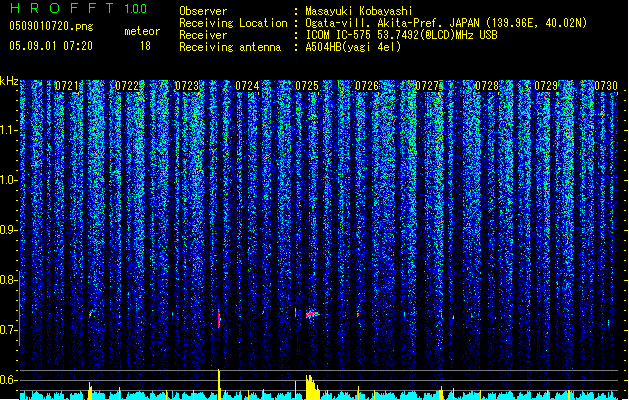Viewport: 629px width, 400px height.
Task: Click the vertical red meteor echo before 0724
Action: pyautogui.click(x=219, y=319)
